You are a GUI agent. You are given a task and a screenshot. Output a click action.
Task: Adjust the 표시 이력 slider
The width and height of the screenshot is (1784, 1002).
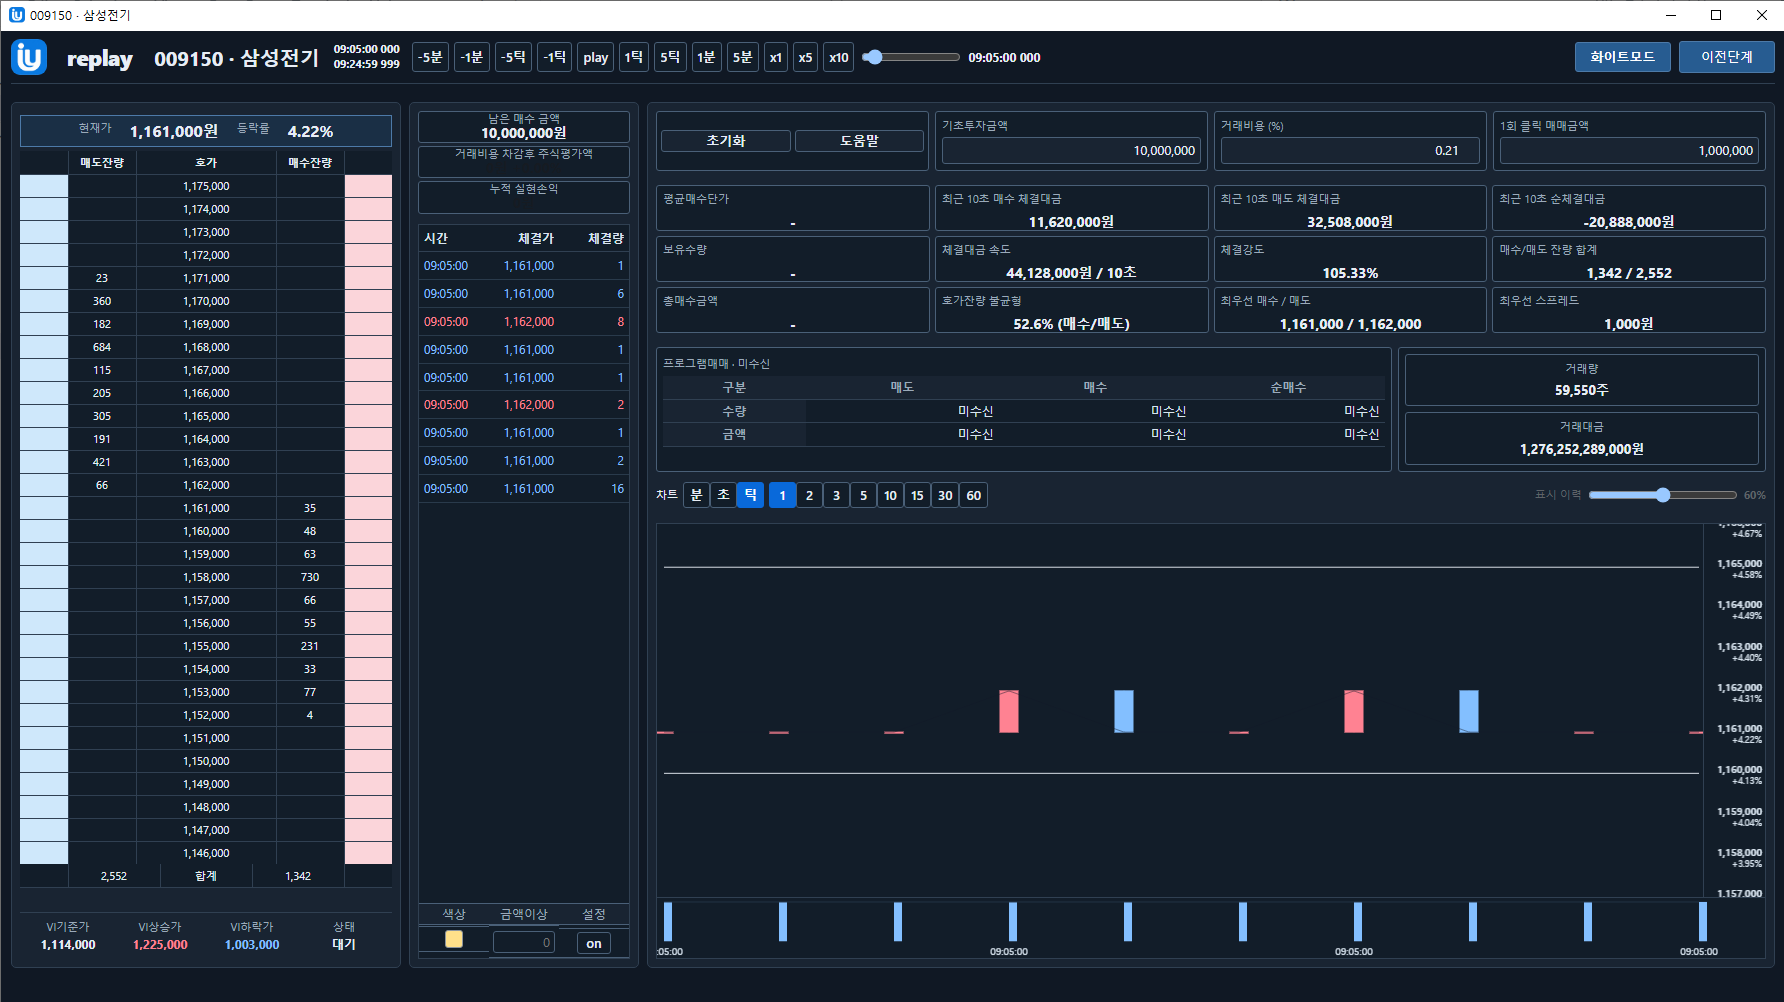pos(1662,495)
